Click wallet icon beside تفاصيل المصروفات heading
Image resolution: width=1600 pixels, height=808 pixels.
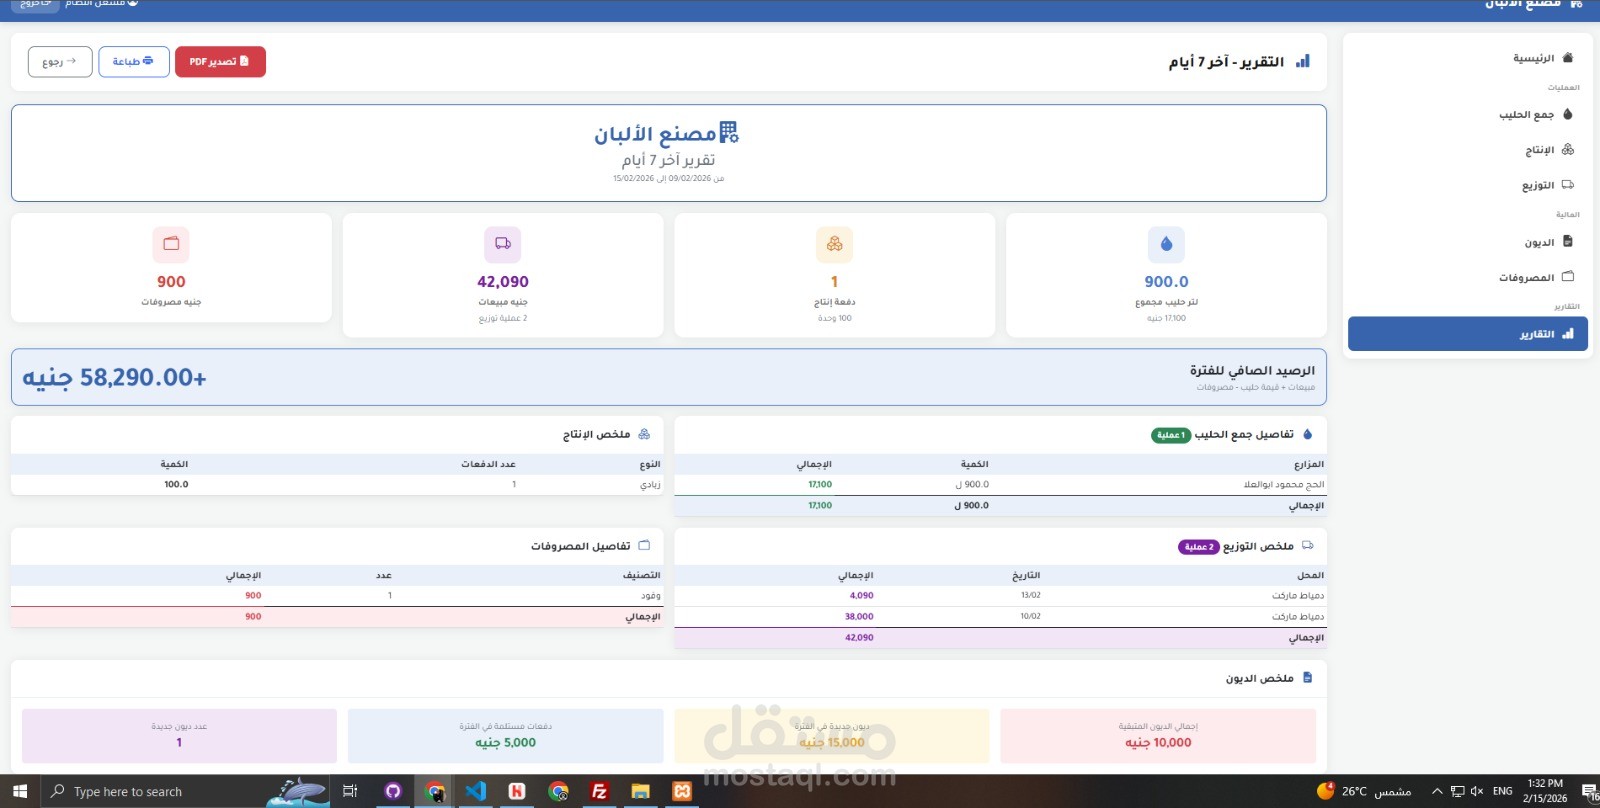644,546
